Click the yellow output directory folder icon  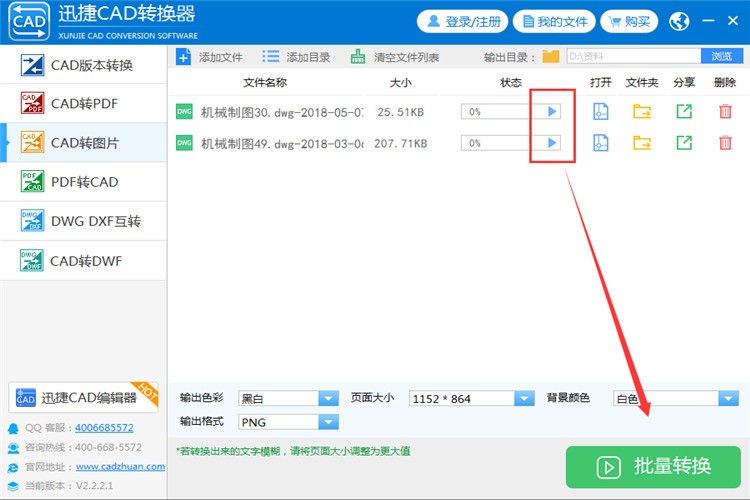pos(551,56)
